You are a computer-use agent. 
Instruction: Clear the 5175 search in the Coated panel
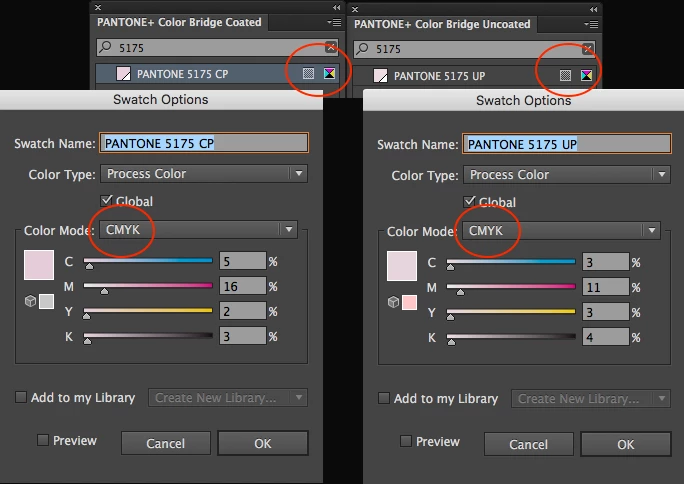click(331, 48)
